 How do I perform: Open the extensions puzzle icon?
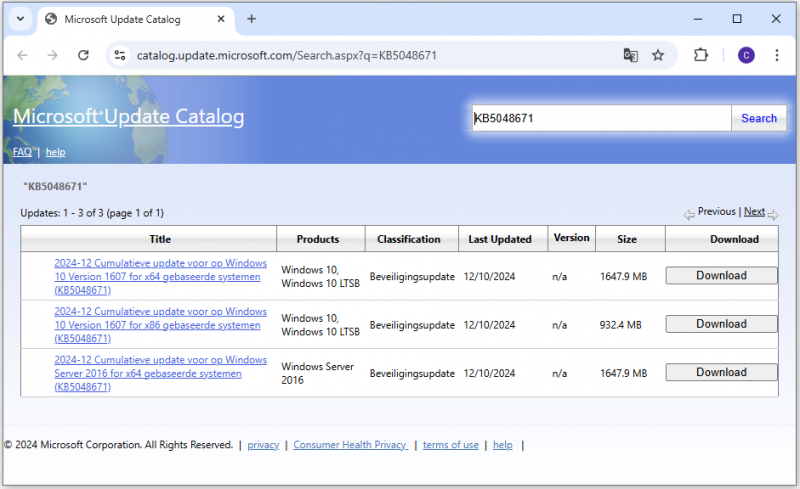pos(701,55)
